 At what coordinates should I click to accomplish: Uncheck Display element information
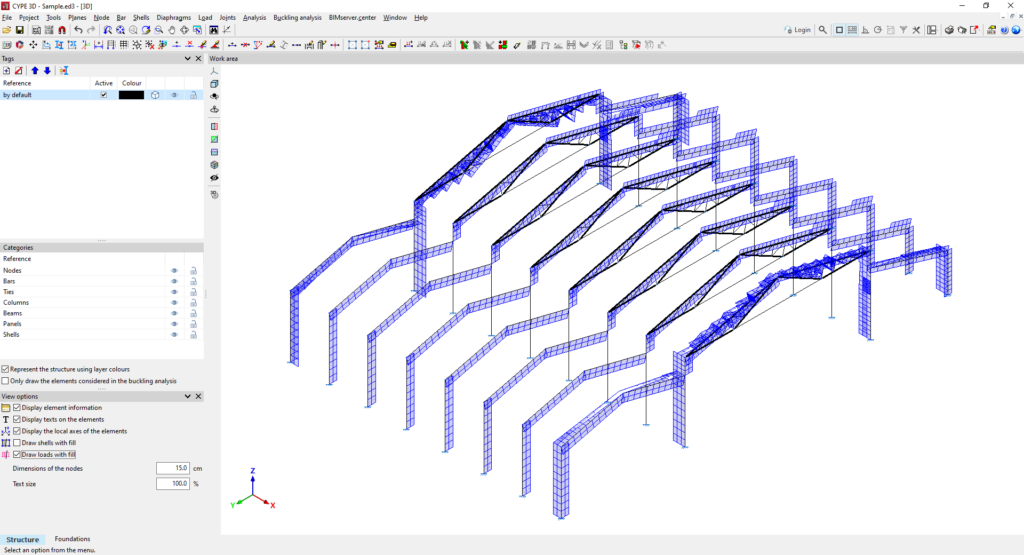17,407
